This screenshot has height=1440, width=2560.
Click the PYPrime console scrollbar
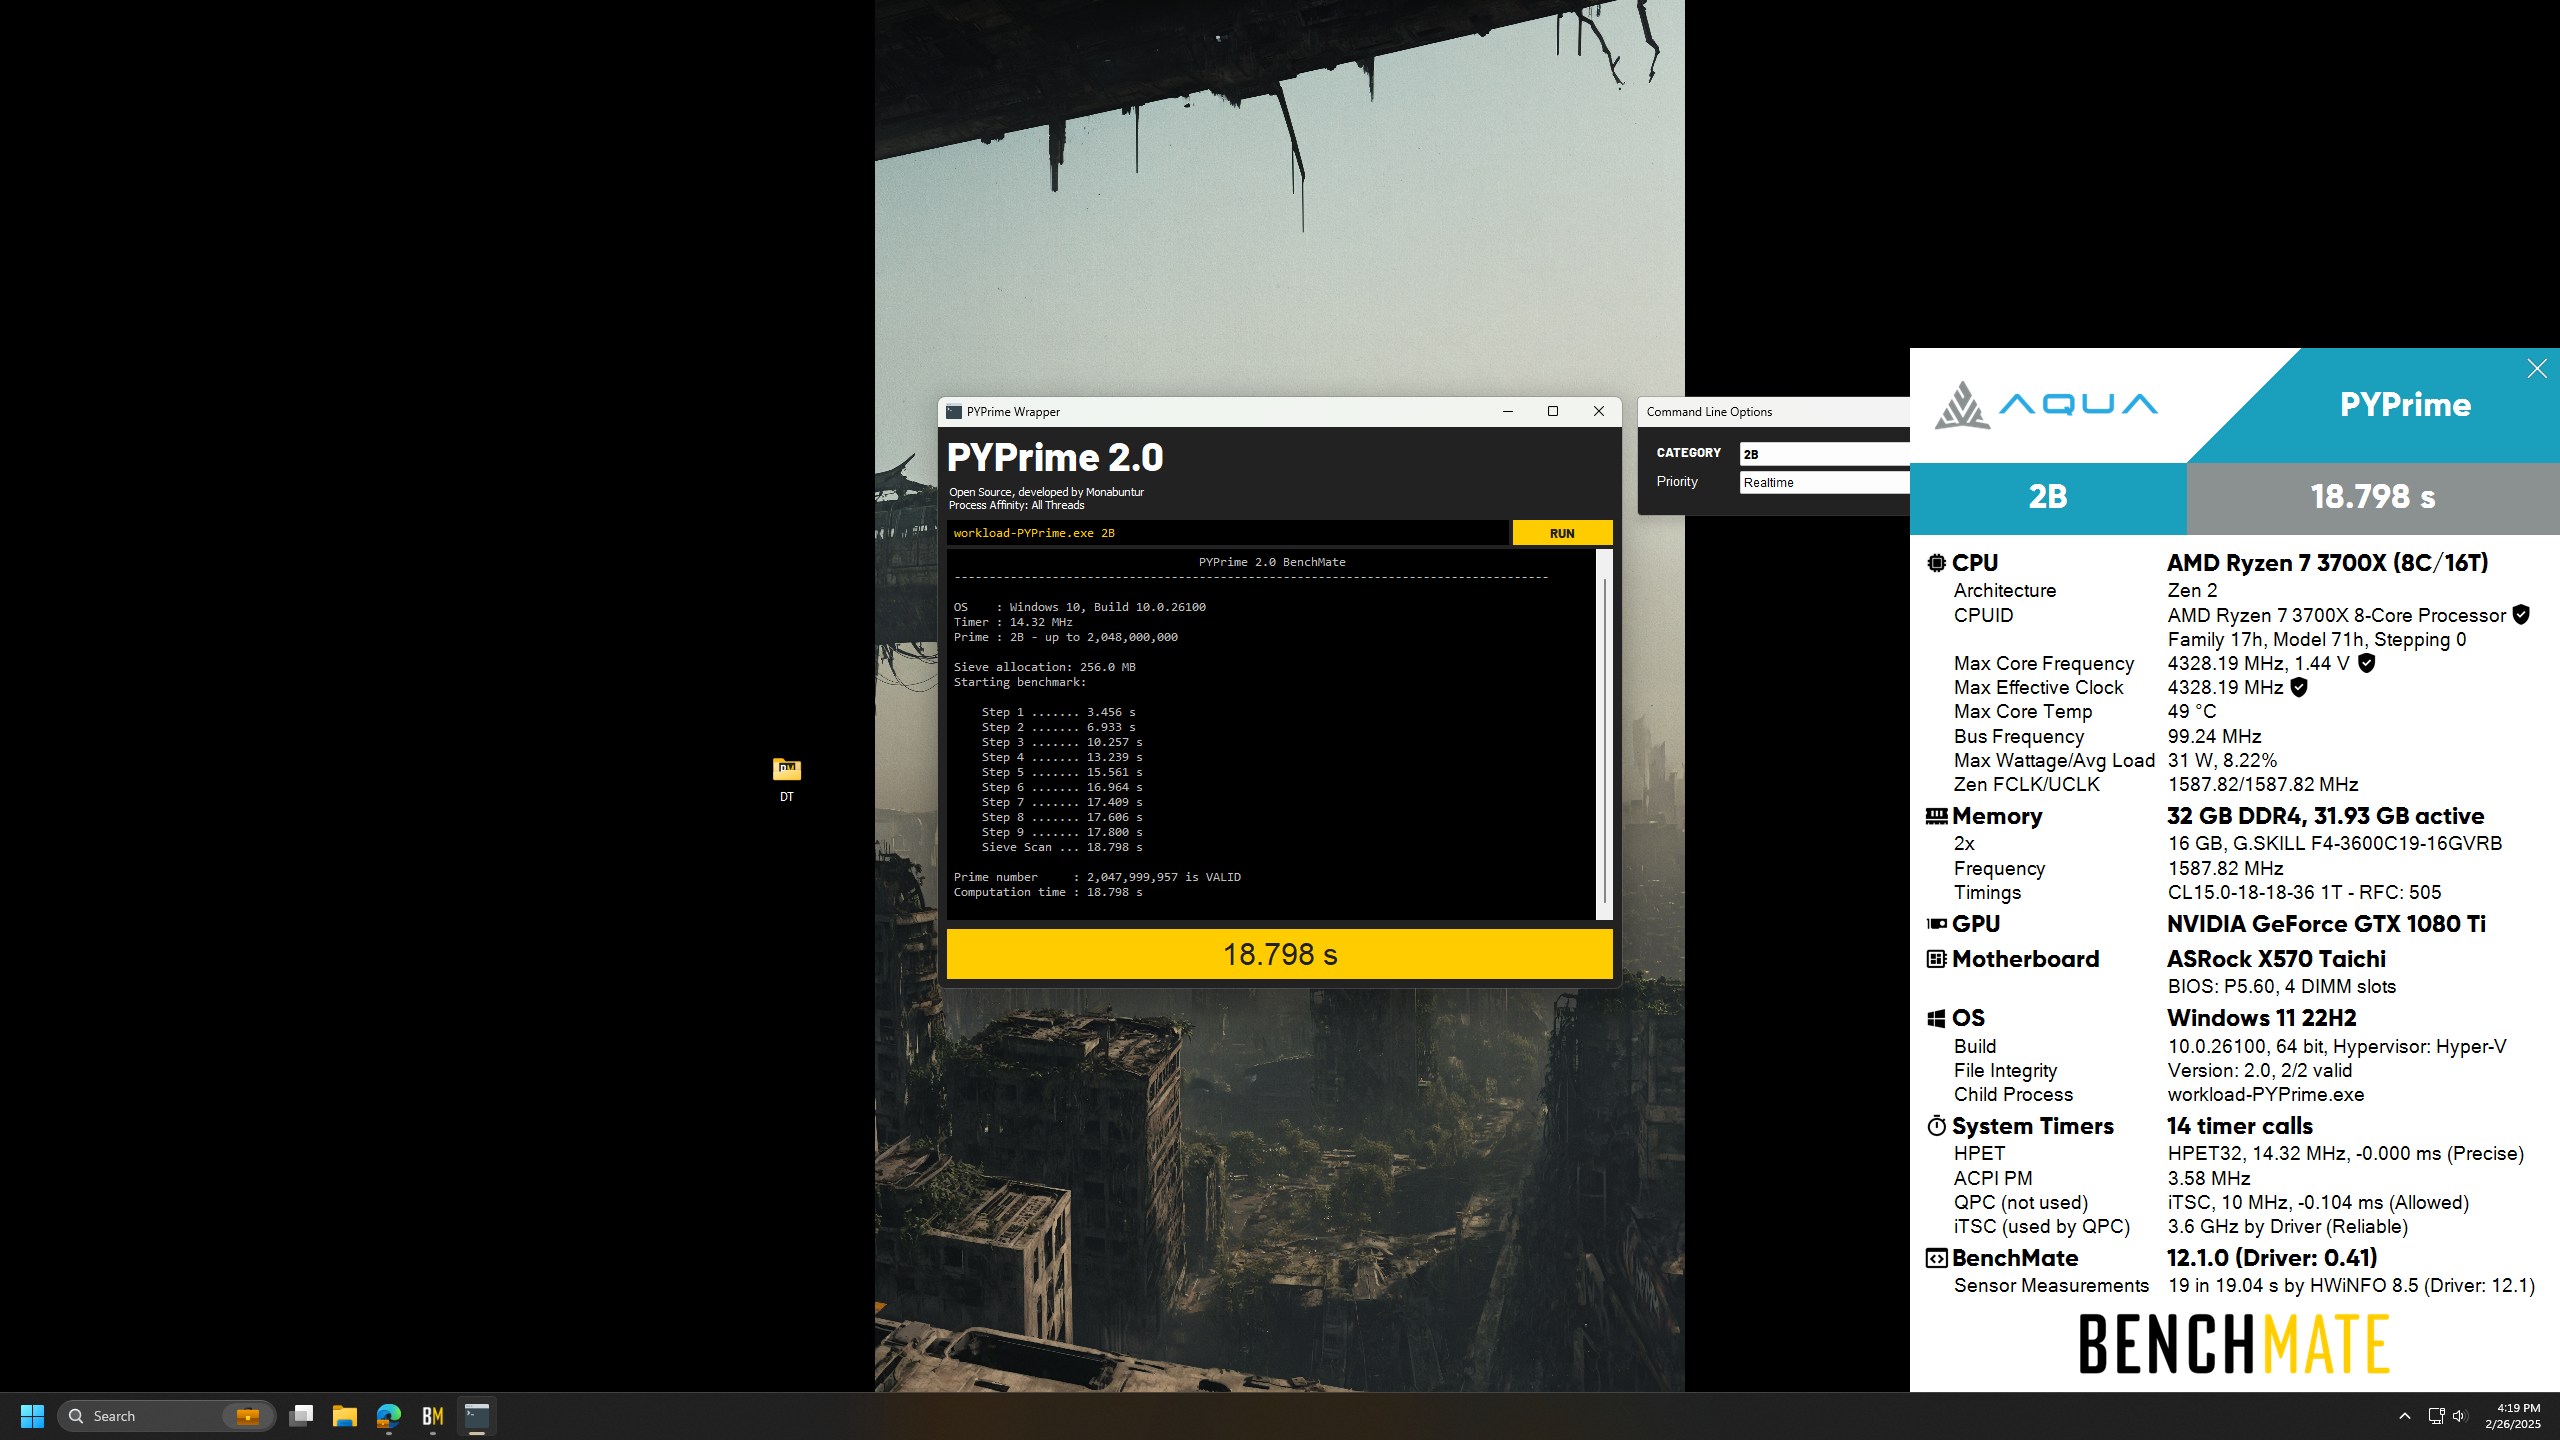1605,735
